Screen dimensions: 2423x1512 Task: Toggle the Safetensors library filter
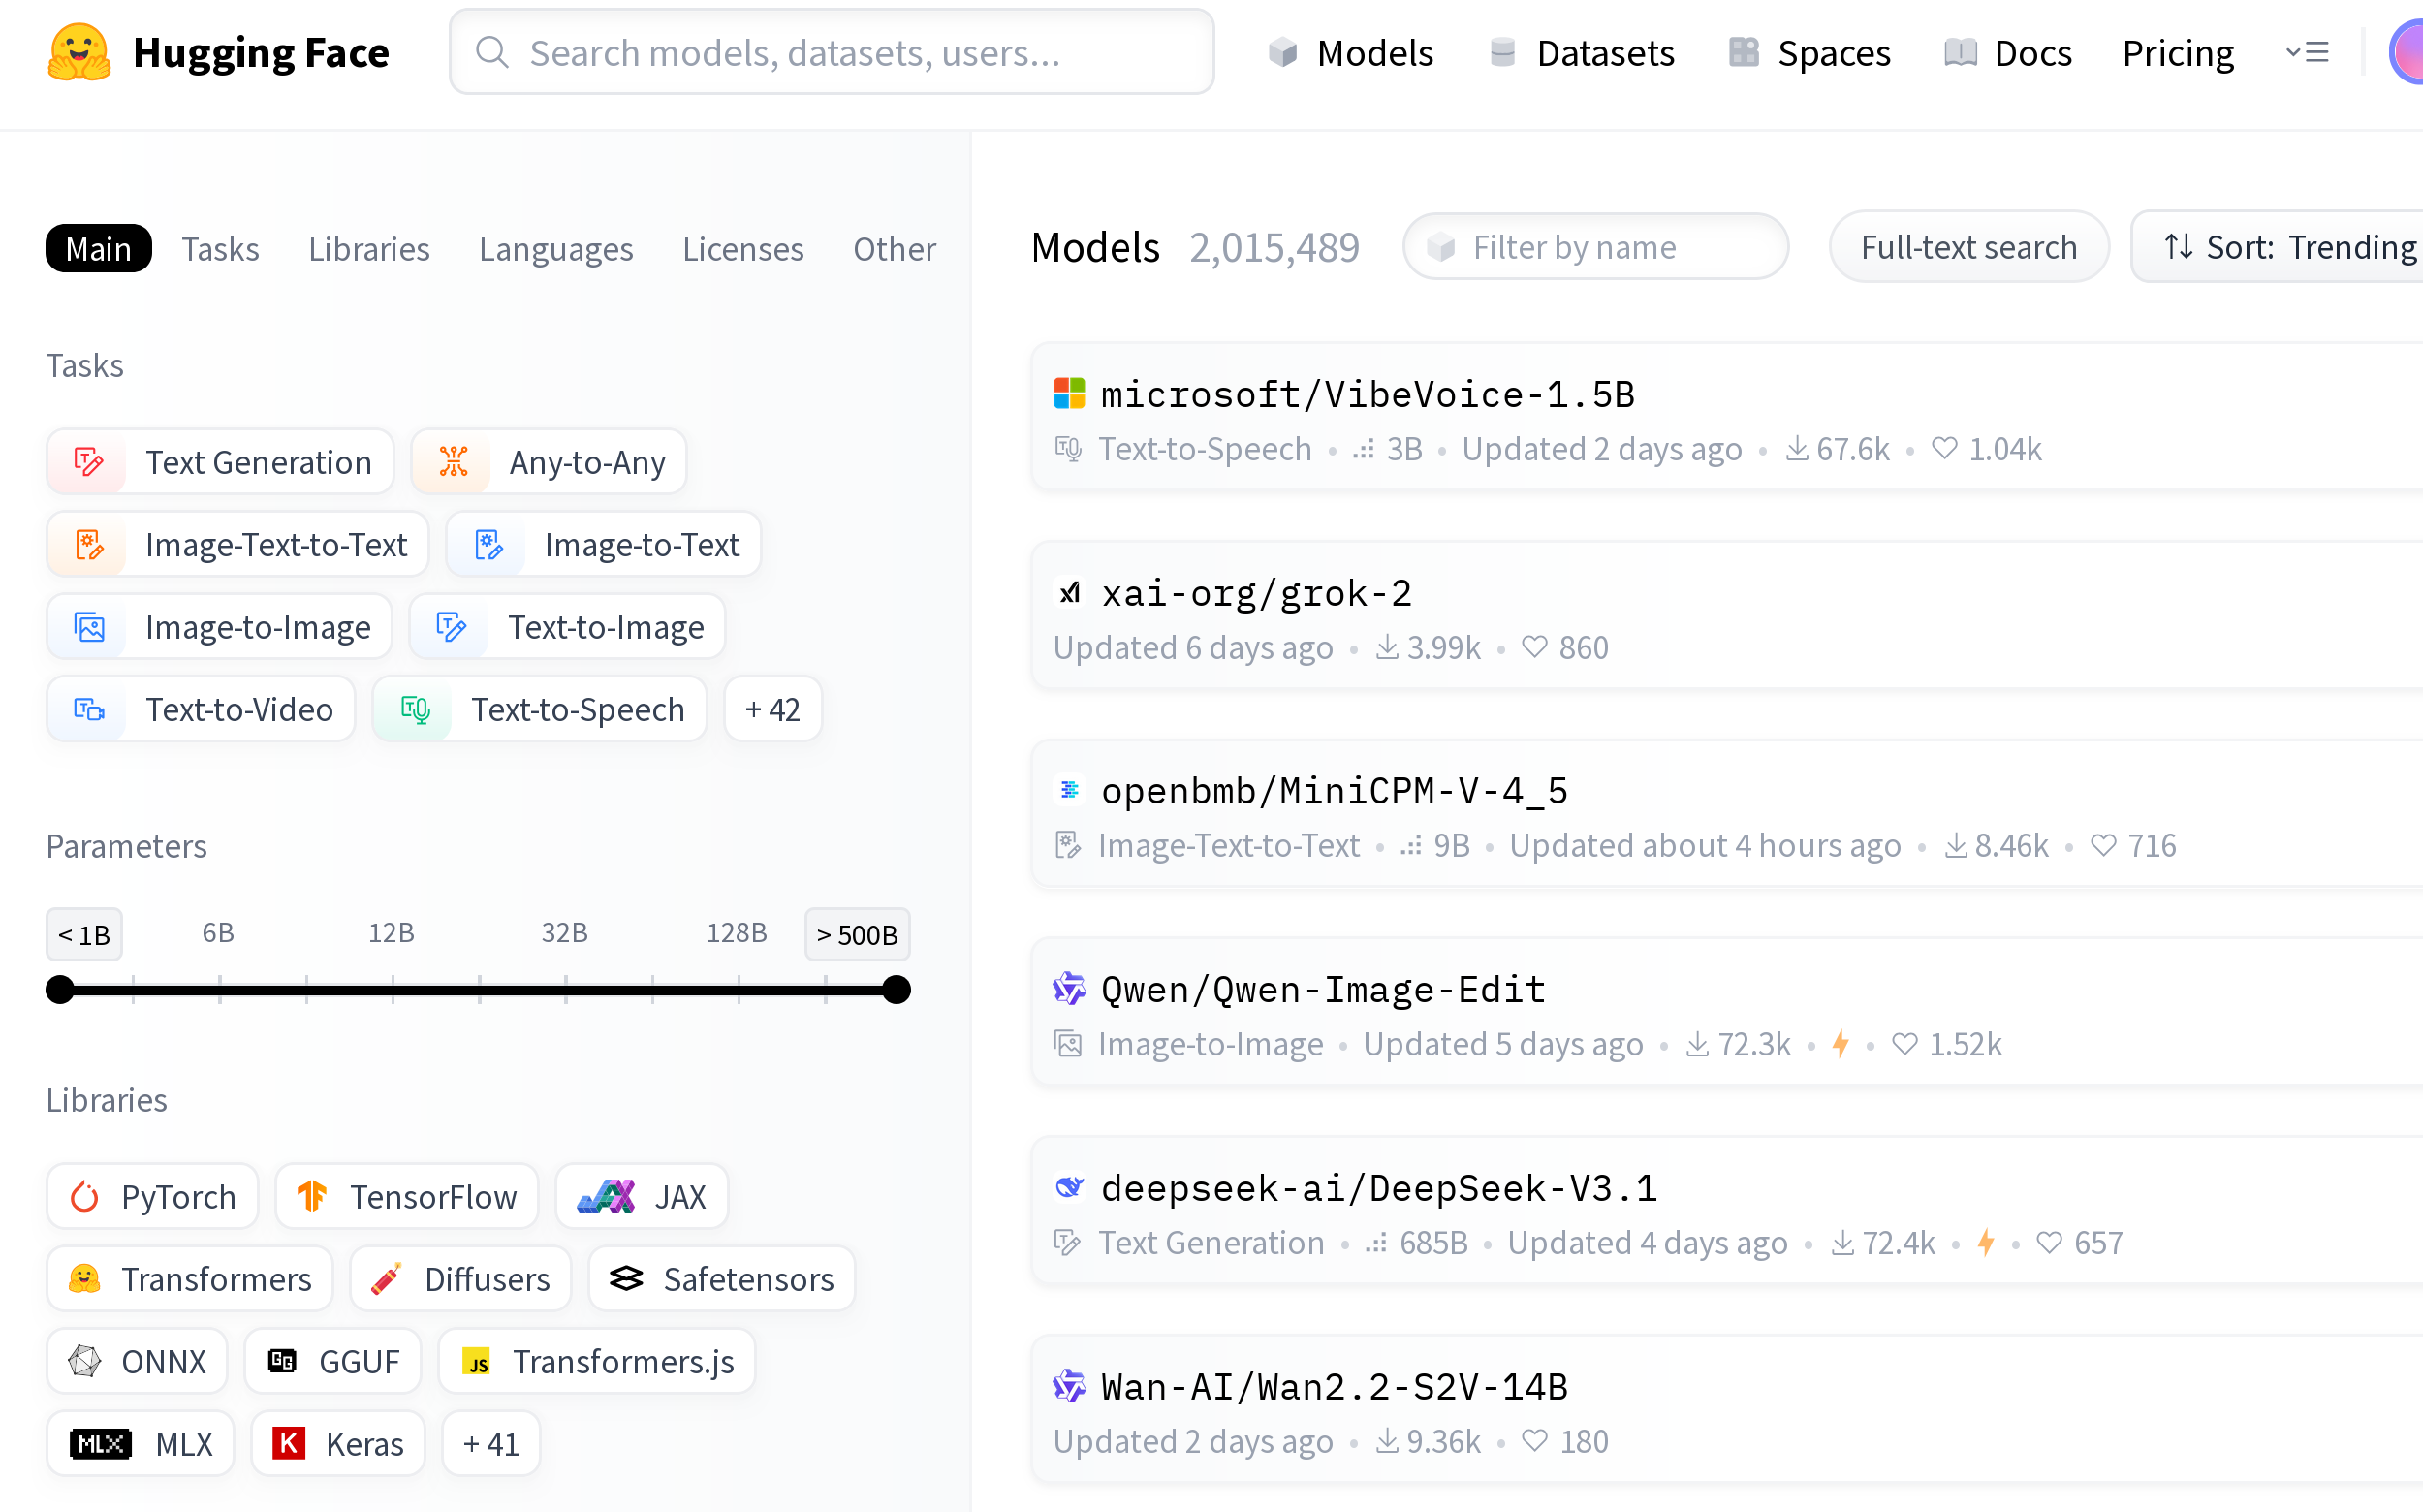click(722, 1279)
